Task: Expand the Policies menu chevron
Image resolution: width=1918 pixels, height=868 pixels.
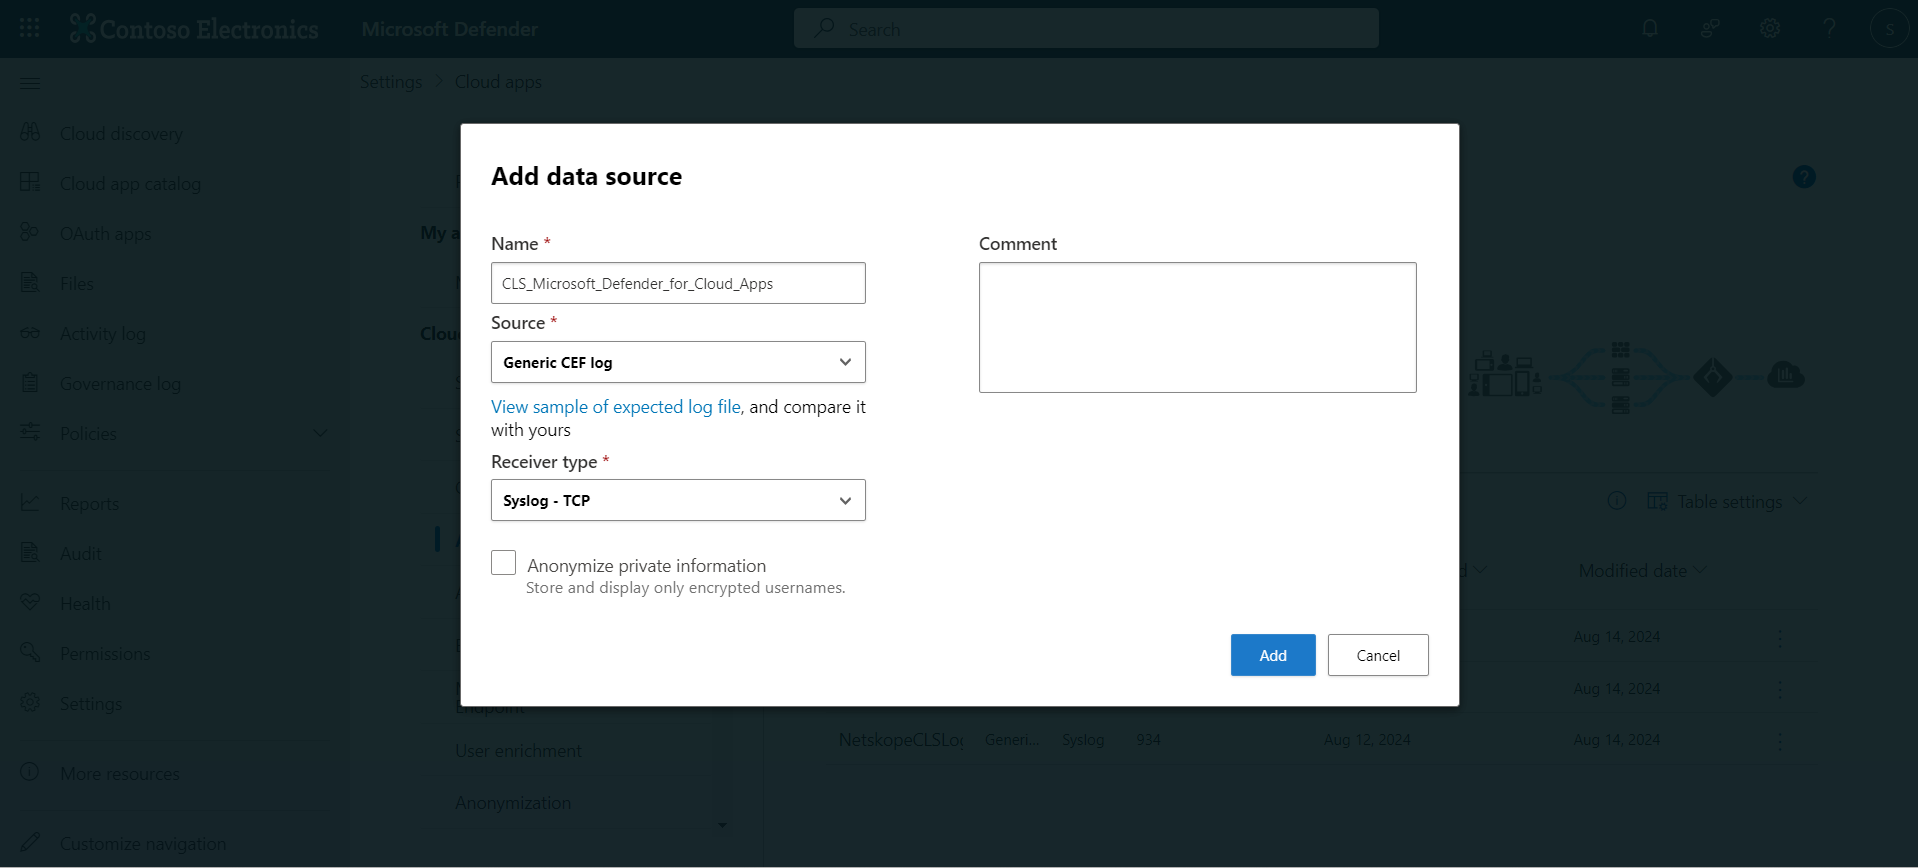Action: 320,433
